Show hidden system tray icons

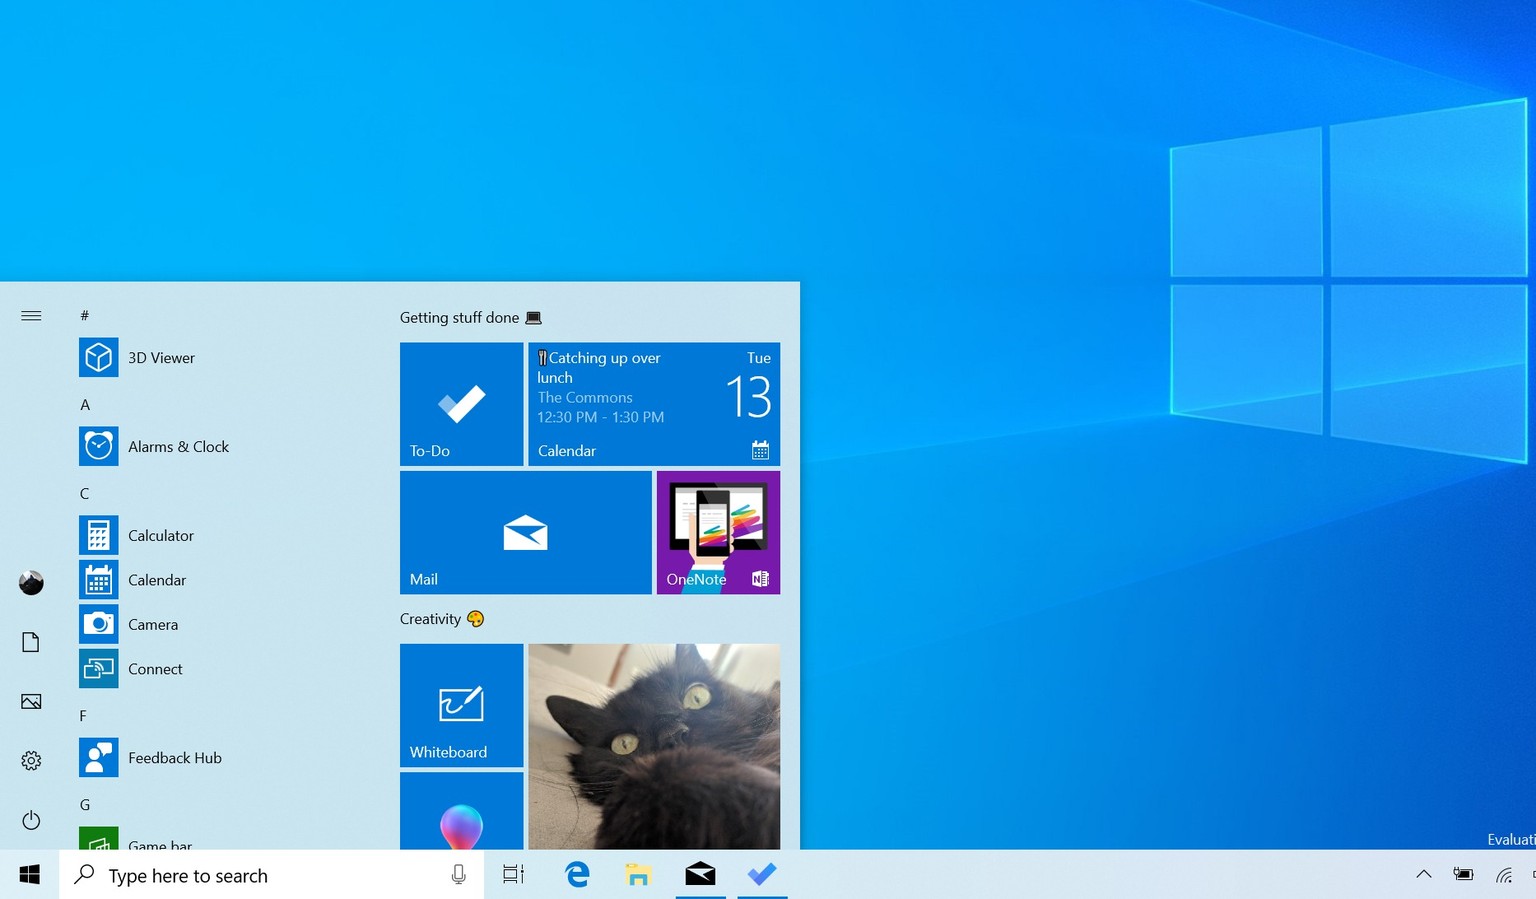pyautogui.click(x=1423, y=875)
